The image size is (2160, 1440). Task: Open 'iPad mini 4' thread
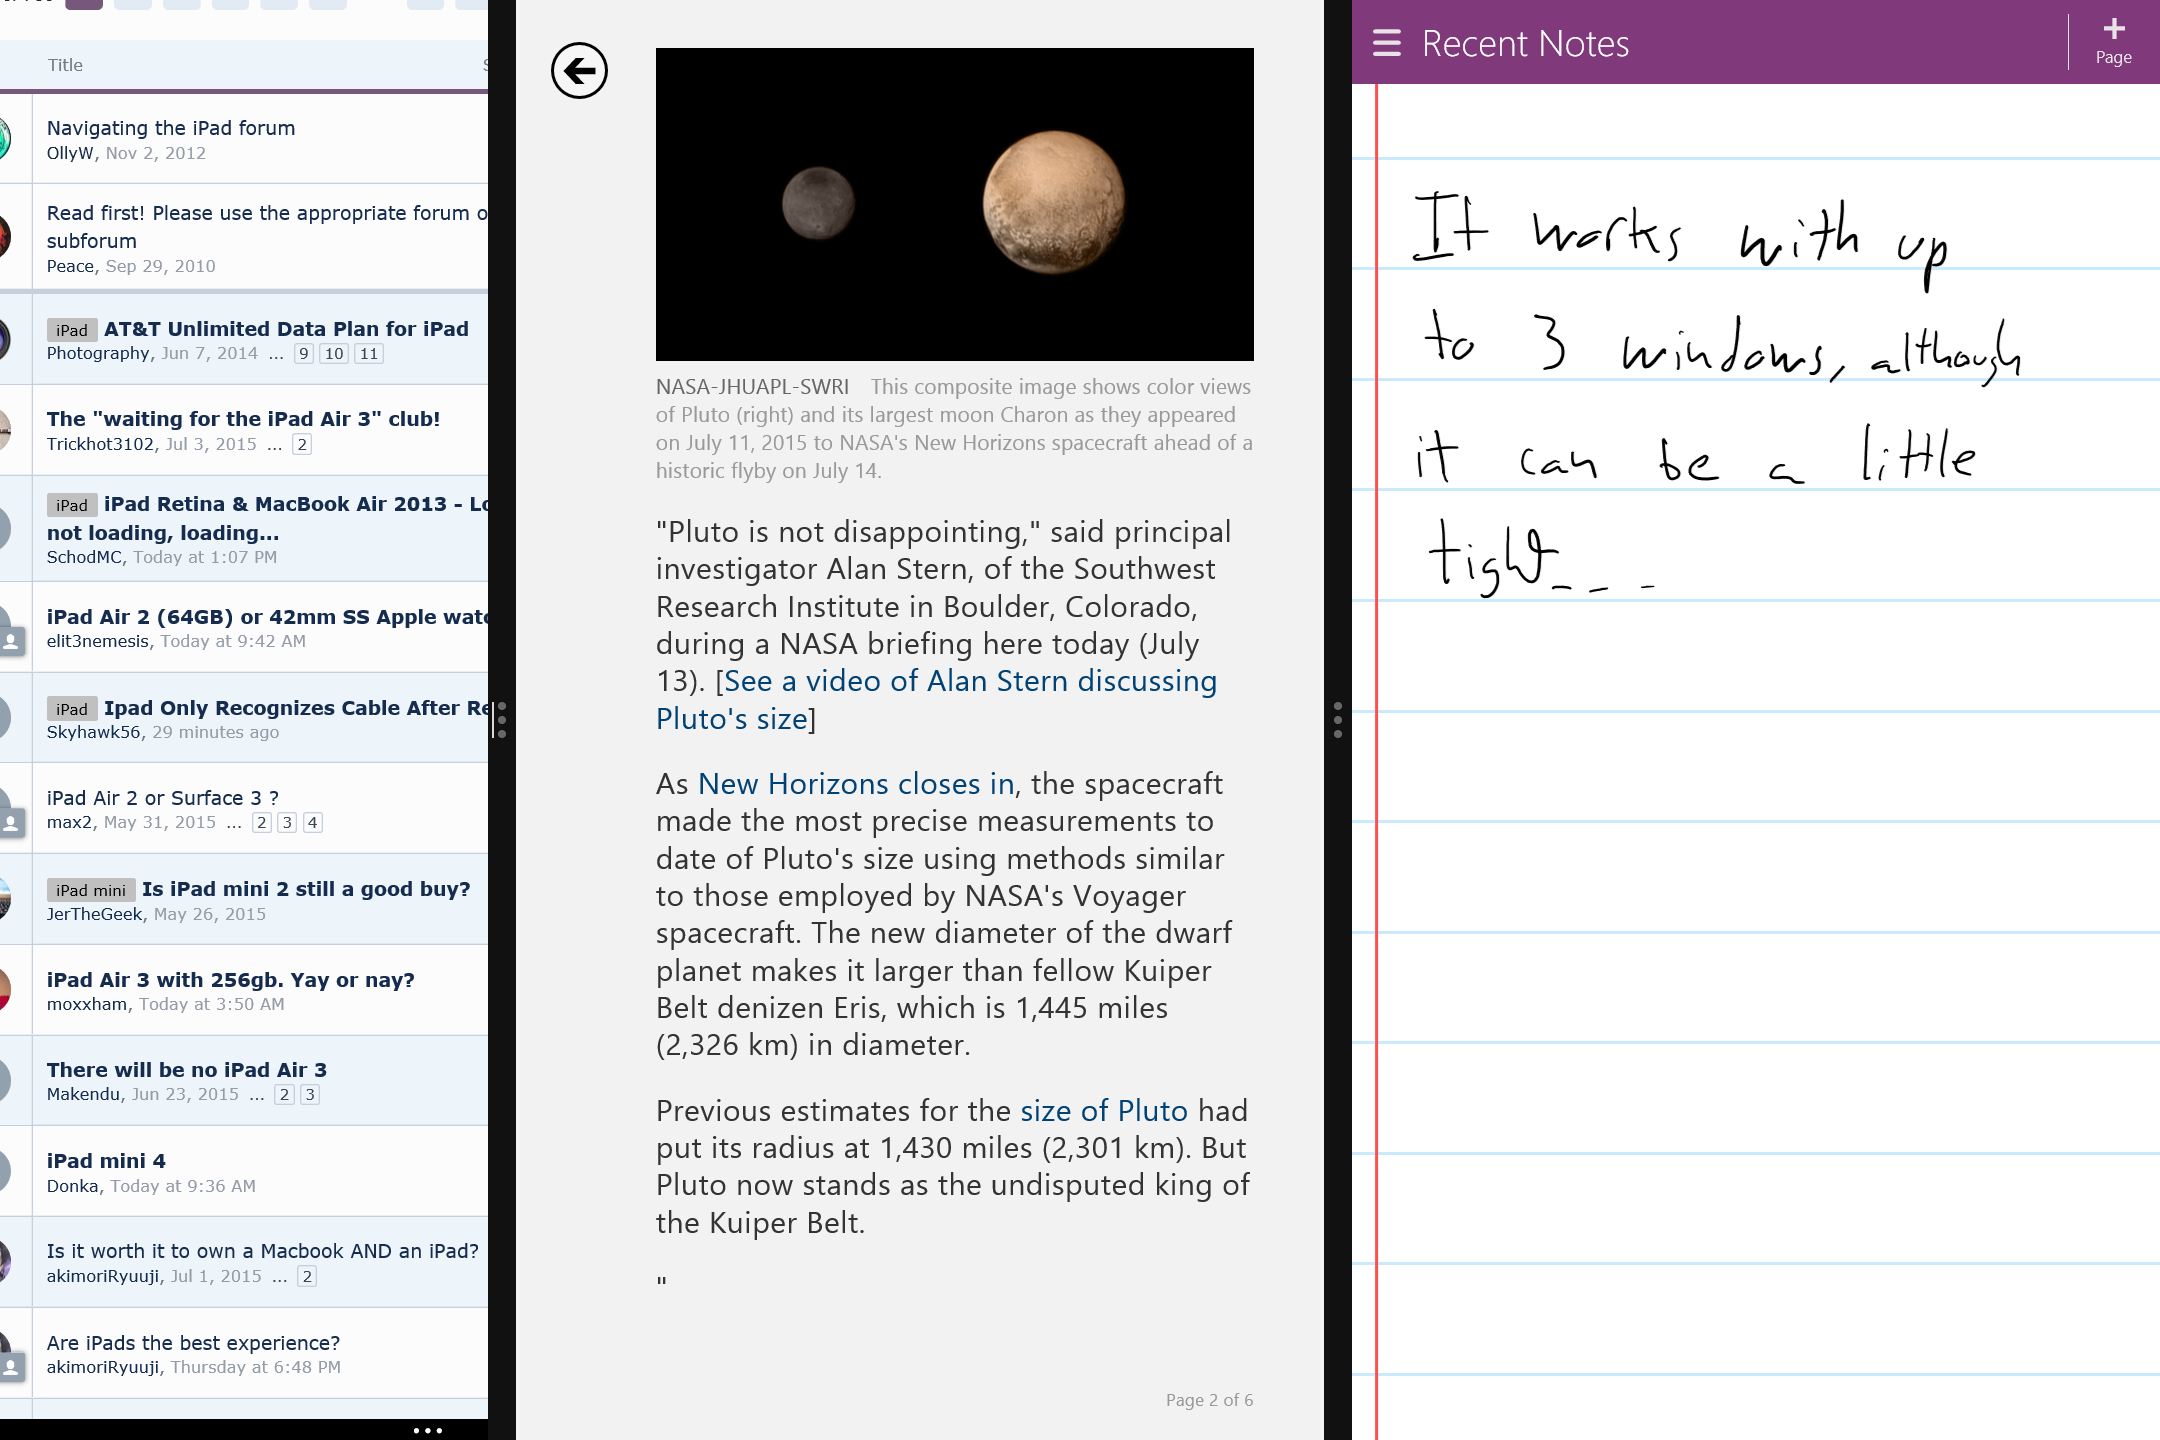[106, 1161]
